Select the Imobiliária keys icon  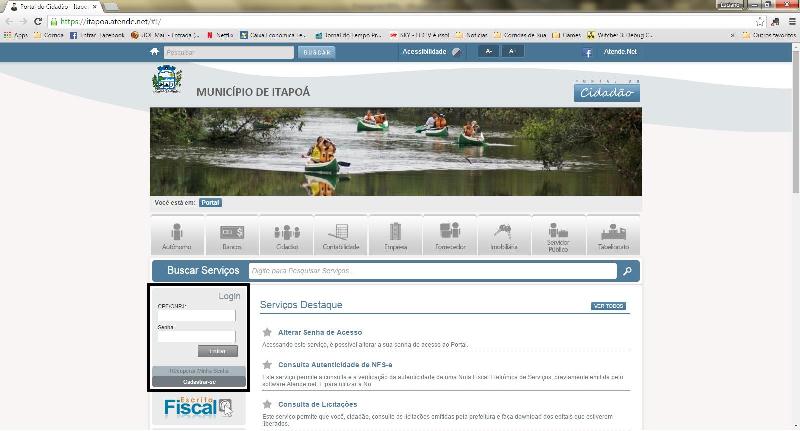pos(504,235)
